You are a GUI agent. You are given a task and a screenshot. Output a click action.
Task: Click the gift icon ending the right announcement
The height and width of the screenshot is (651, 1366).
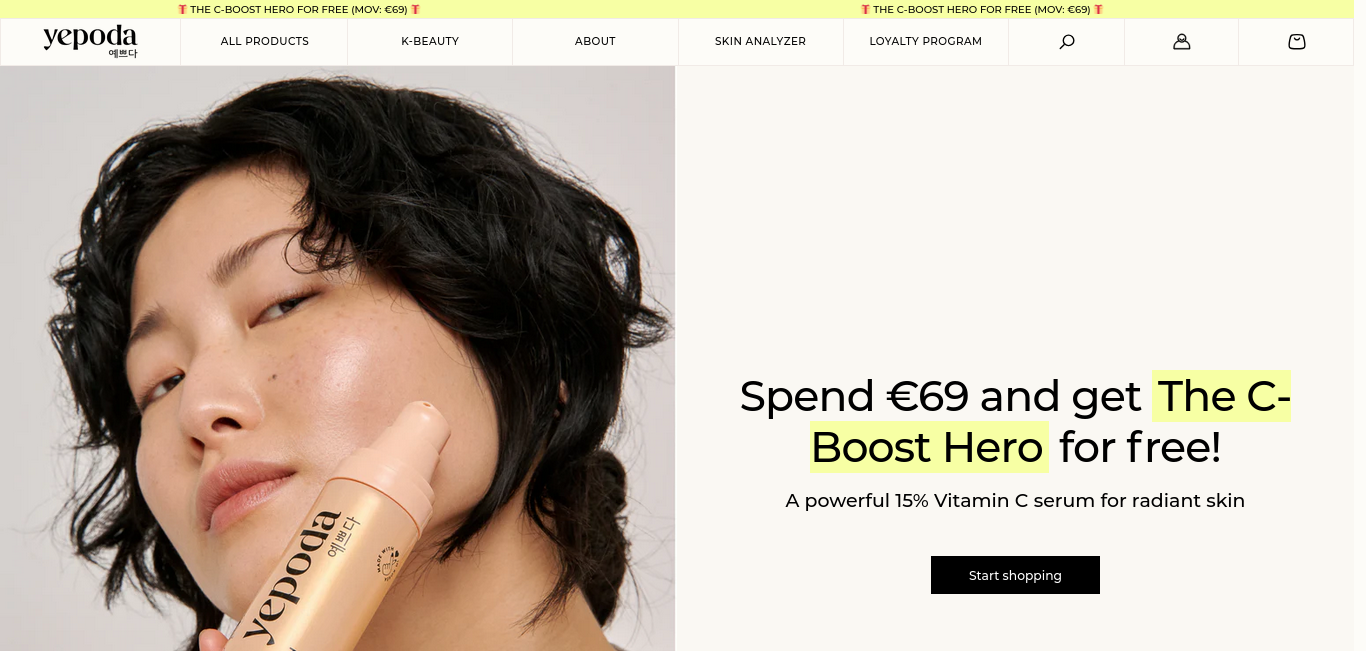1098,9
